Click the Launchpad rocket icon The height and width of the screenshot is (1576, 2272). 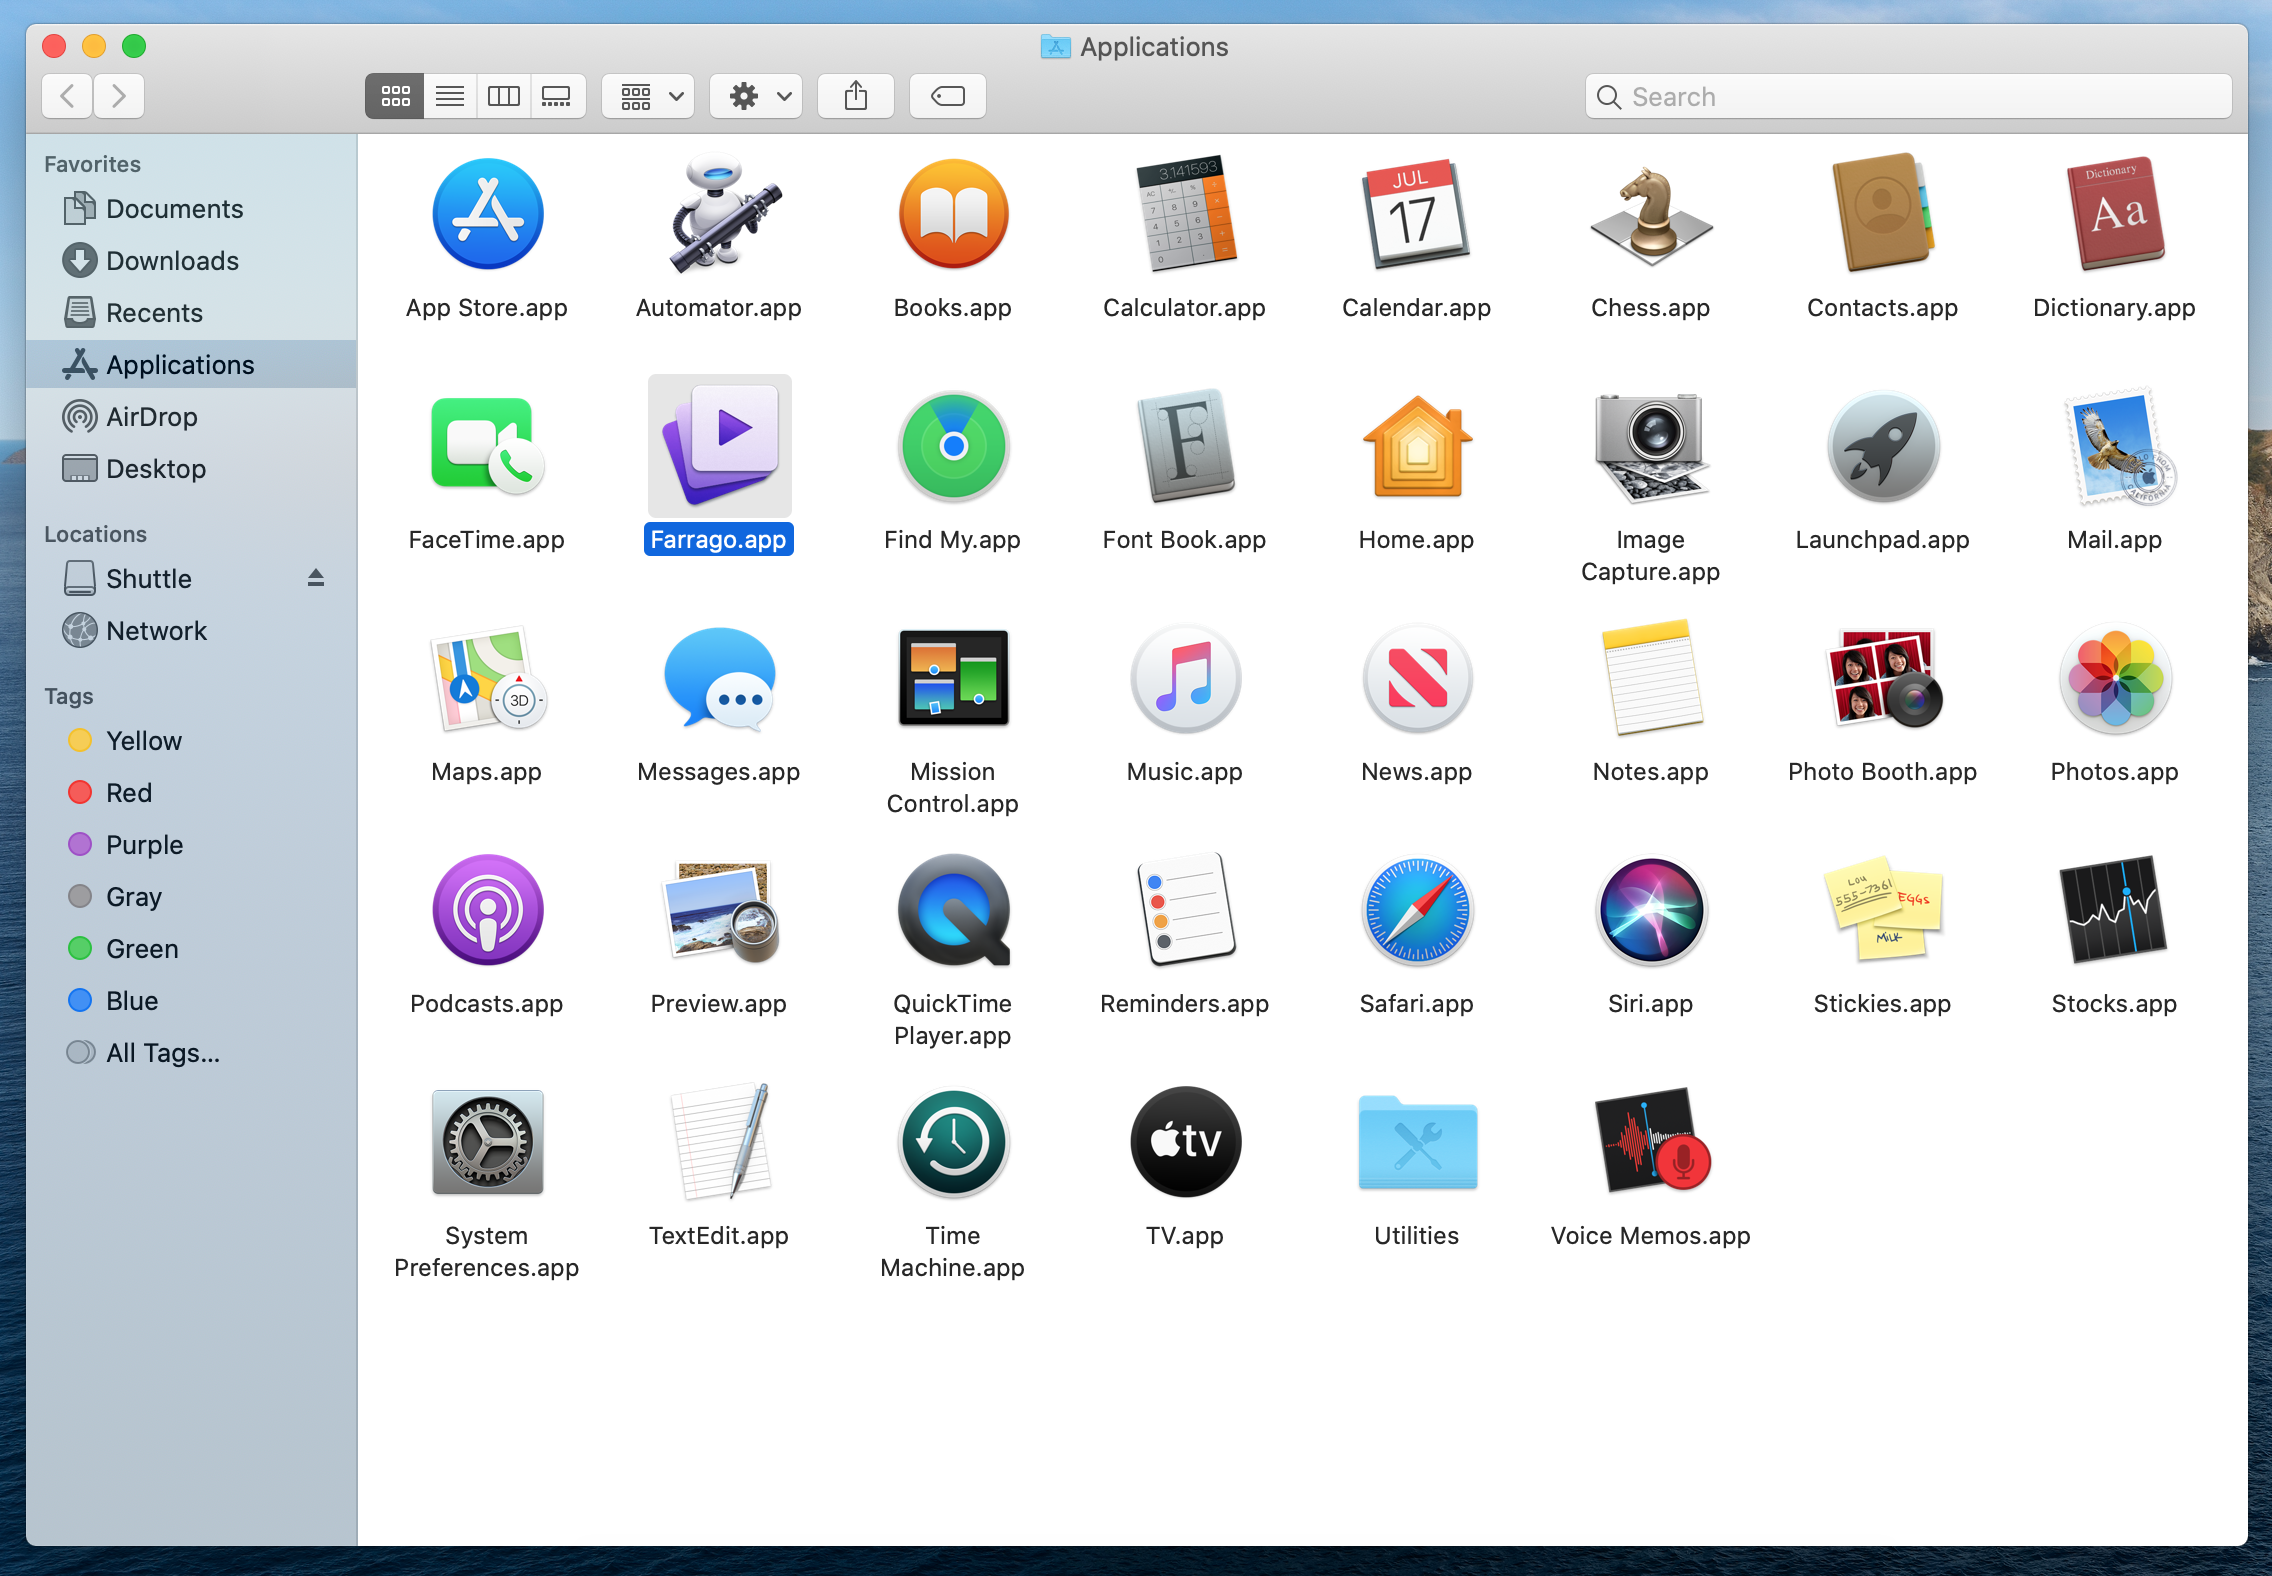point(1883,446)
